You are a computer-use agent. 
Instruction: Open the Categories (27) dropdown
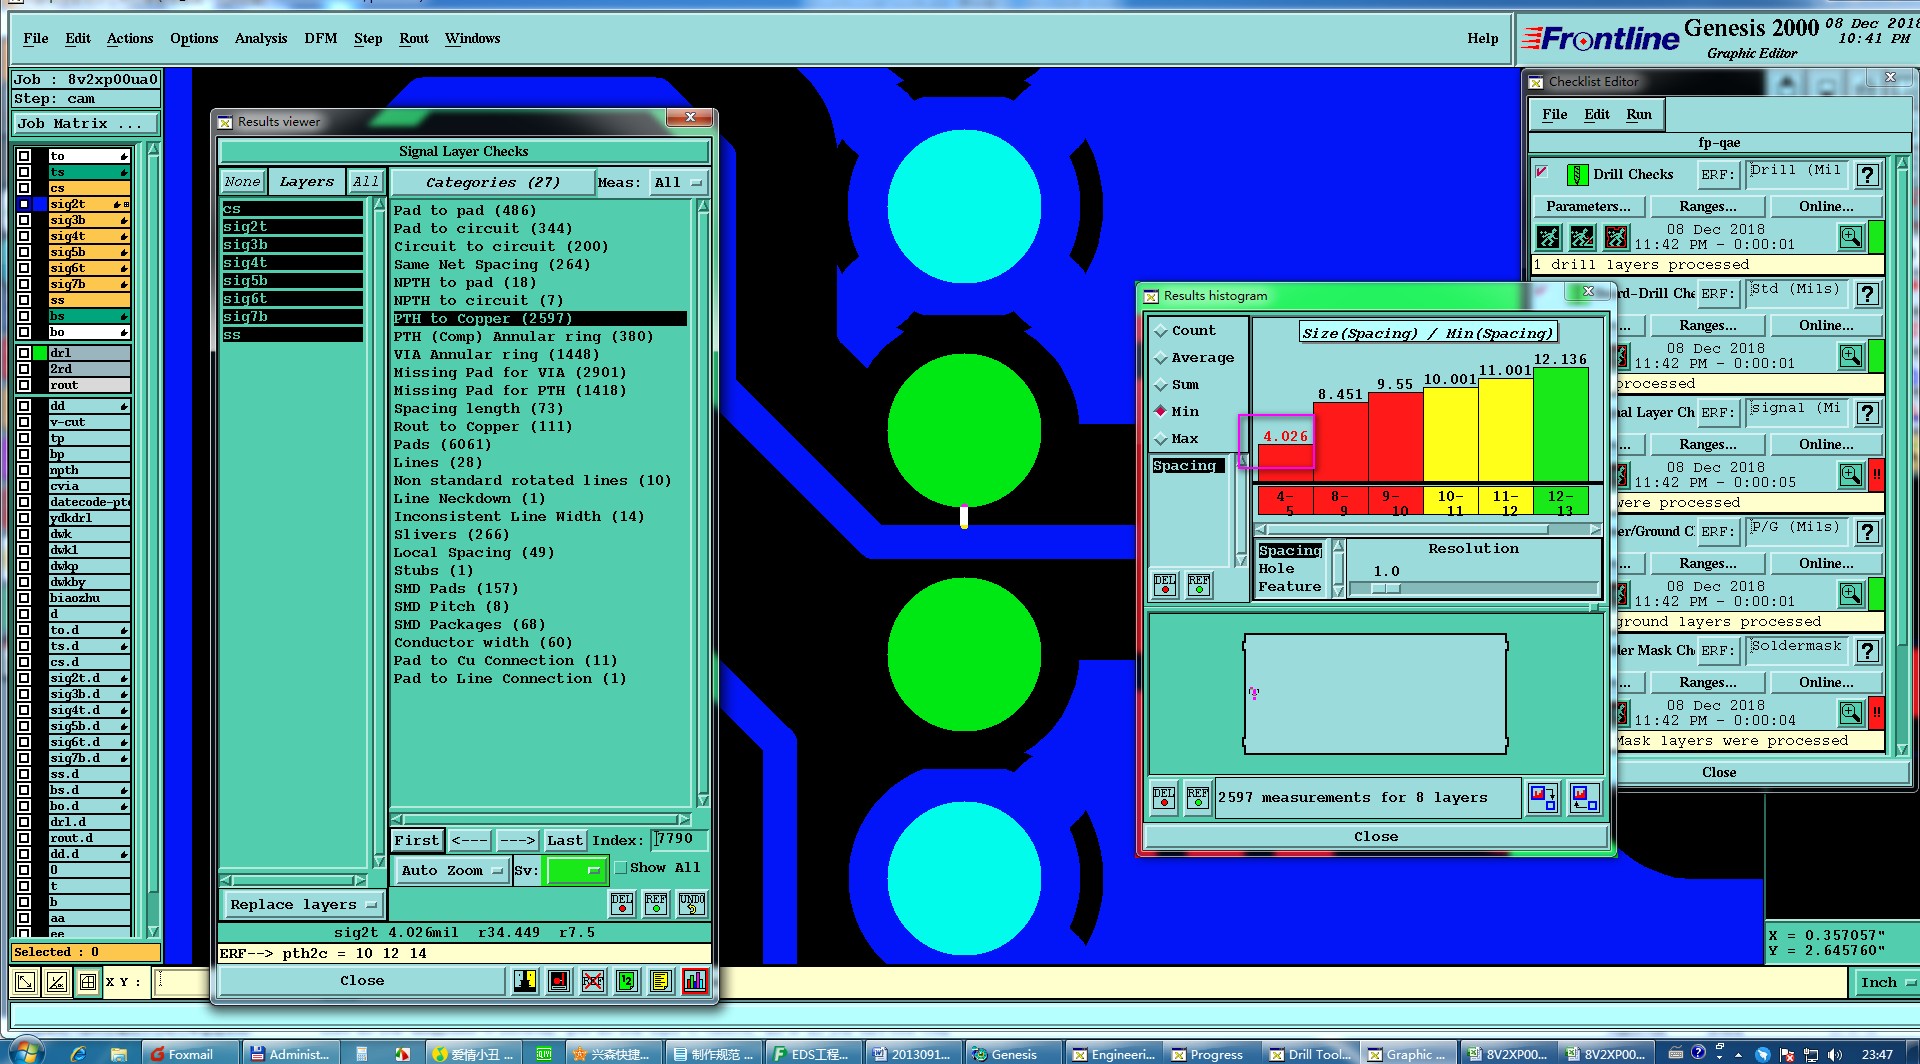click(x=491, y=182)
